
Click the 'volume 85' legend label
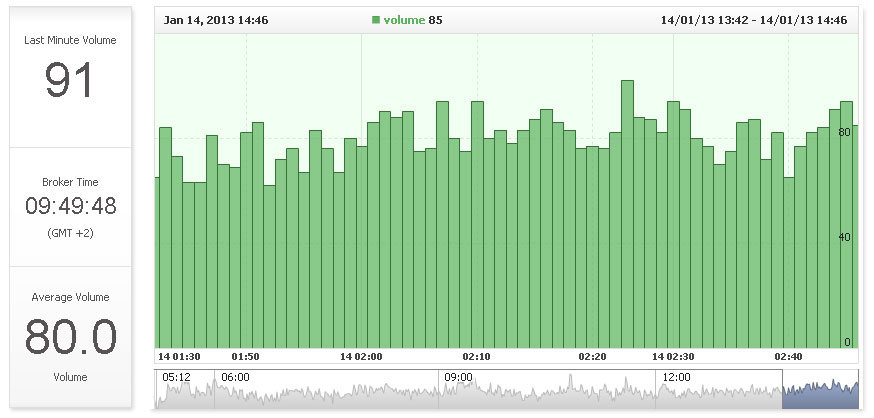(412, 20)
